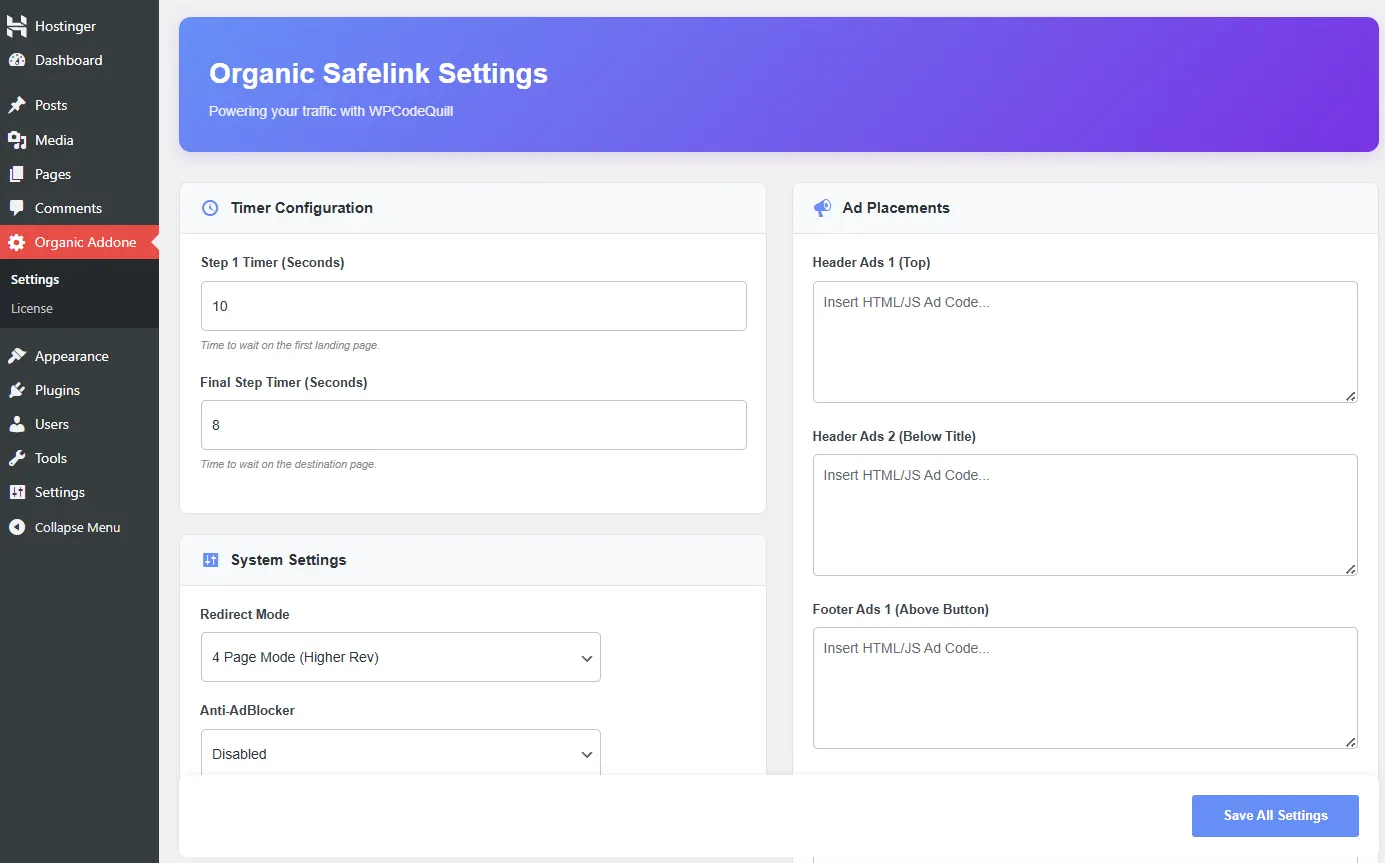
Task: Click the Media library icon
Action: [x=17, y=140]
